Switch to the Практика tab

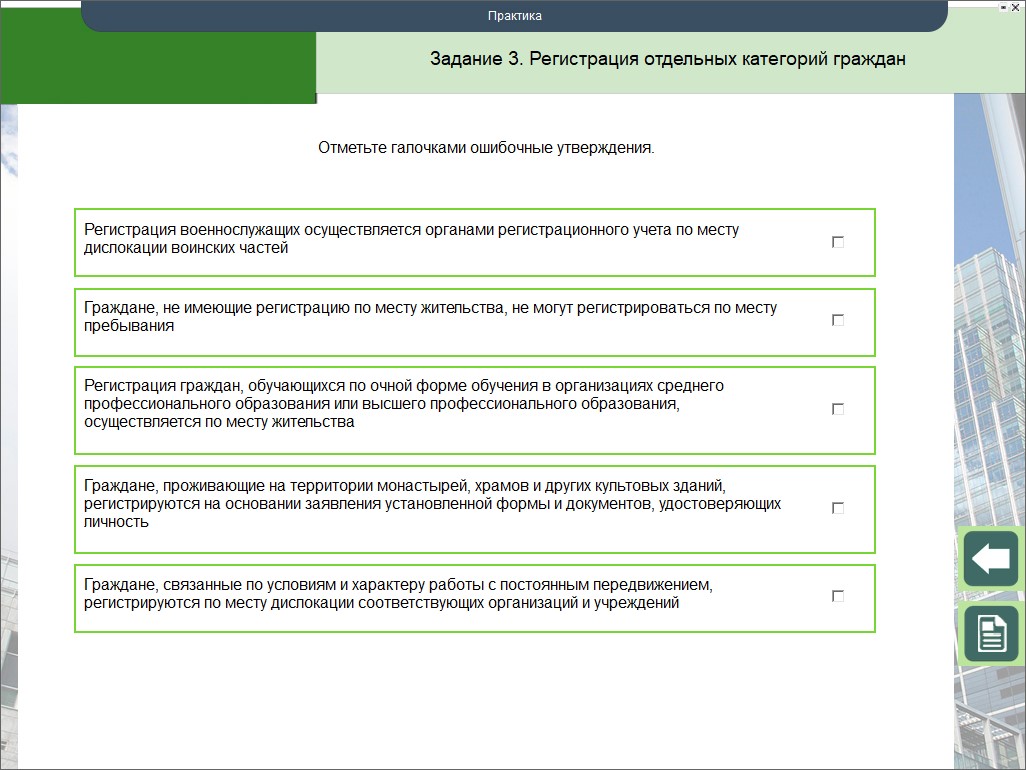[x=514, y=16]
